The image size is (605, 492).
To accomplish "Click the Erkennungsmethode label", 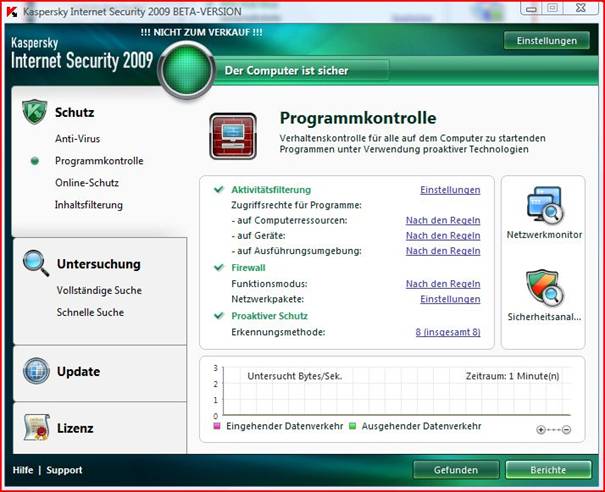I will 278,332.
